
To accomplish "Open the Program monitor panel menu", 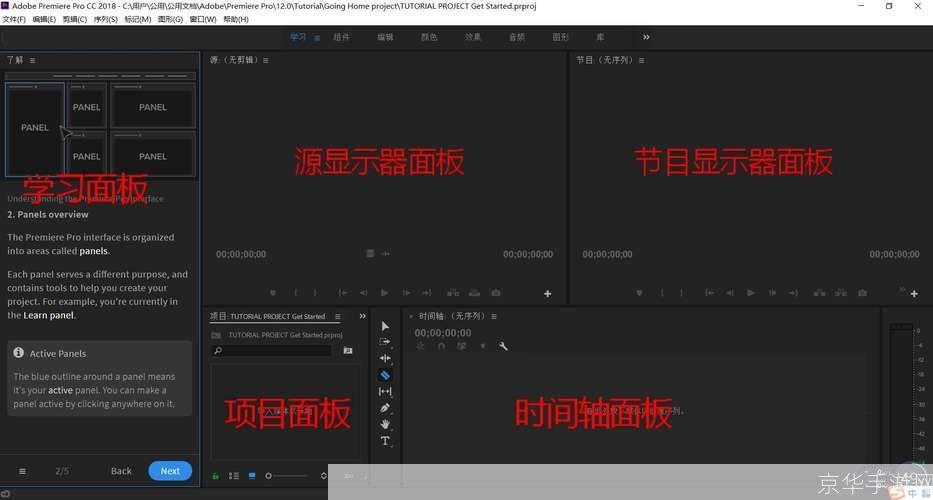I will pyautogui.click(x=641, y=60).
